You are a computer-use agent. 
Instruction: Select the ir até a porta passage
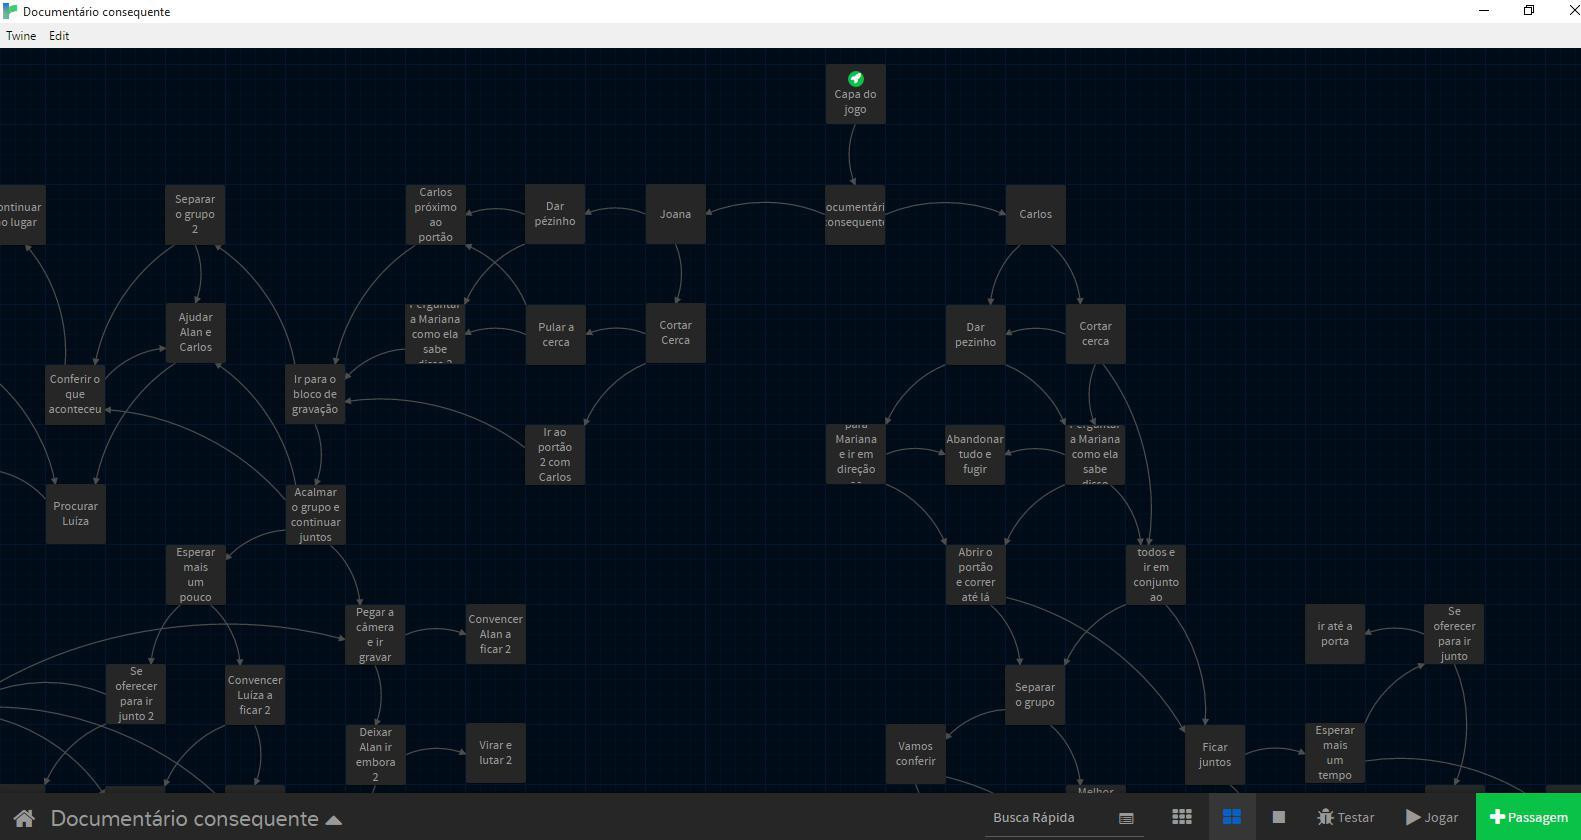point(1335,634)
